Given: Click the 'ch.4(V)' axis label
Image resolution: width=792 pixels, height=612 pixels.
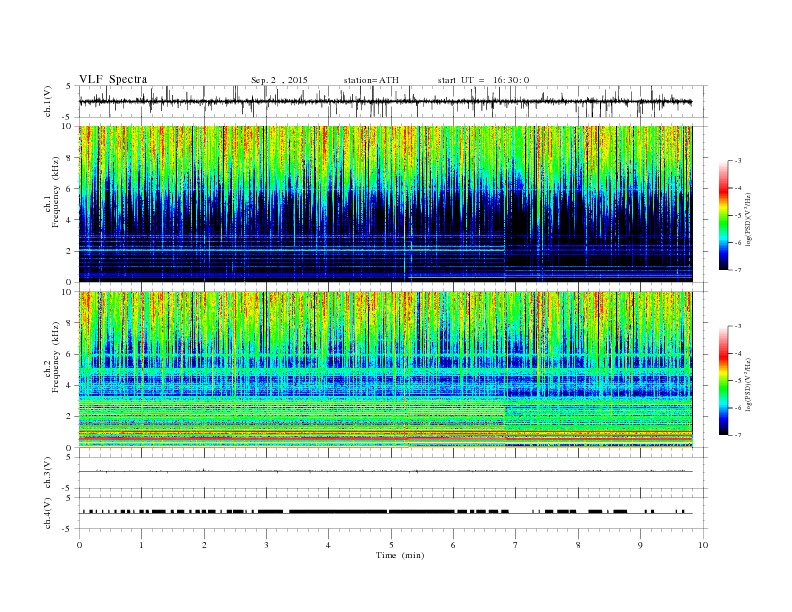Looking at the screenshot, I should pyautogui.click(x=47, y=513).
